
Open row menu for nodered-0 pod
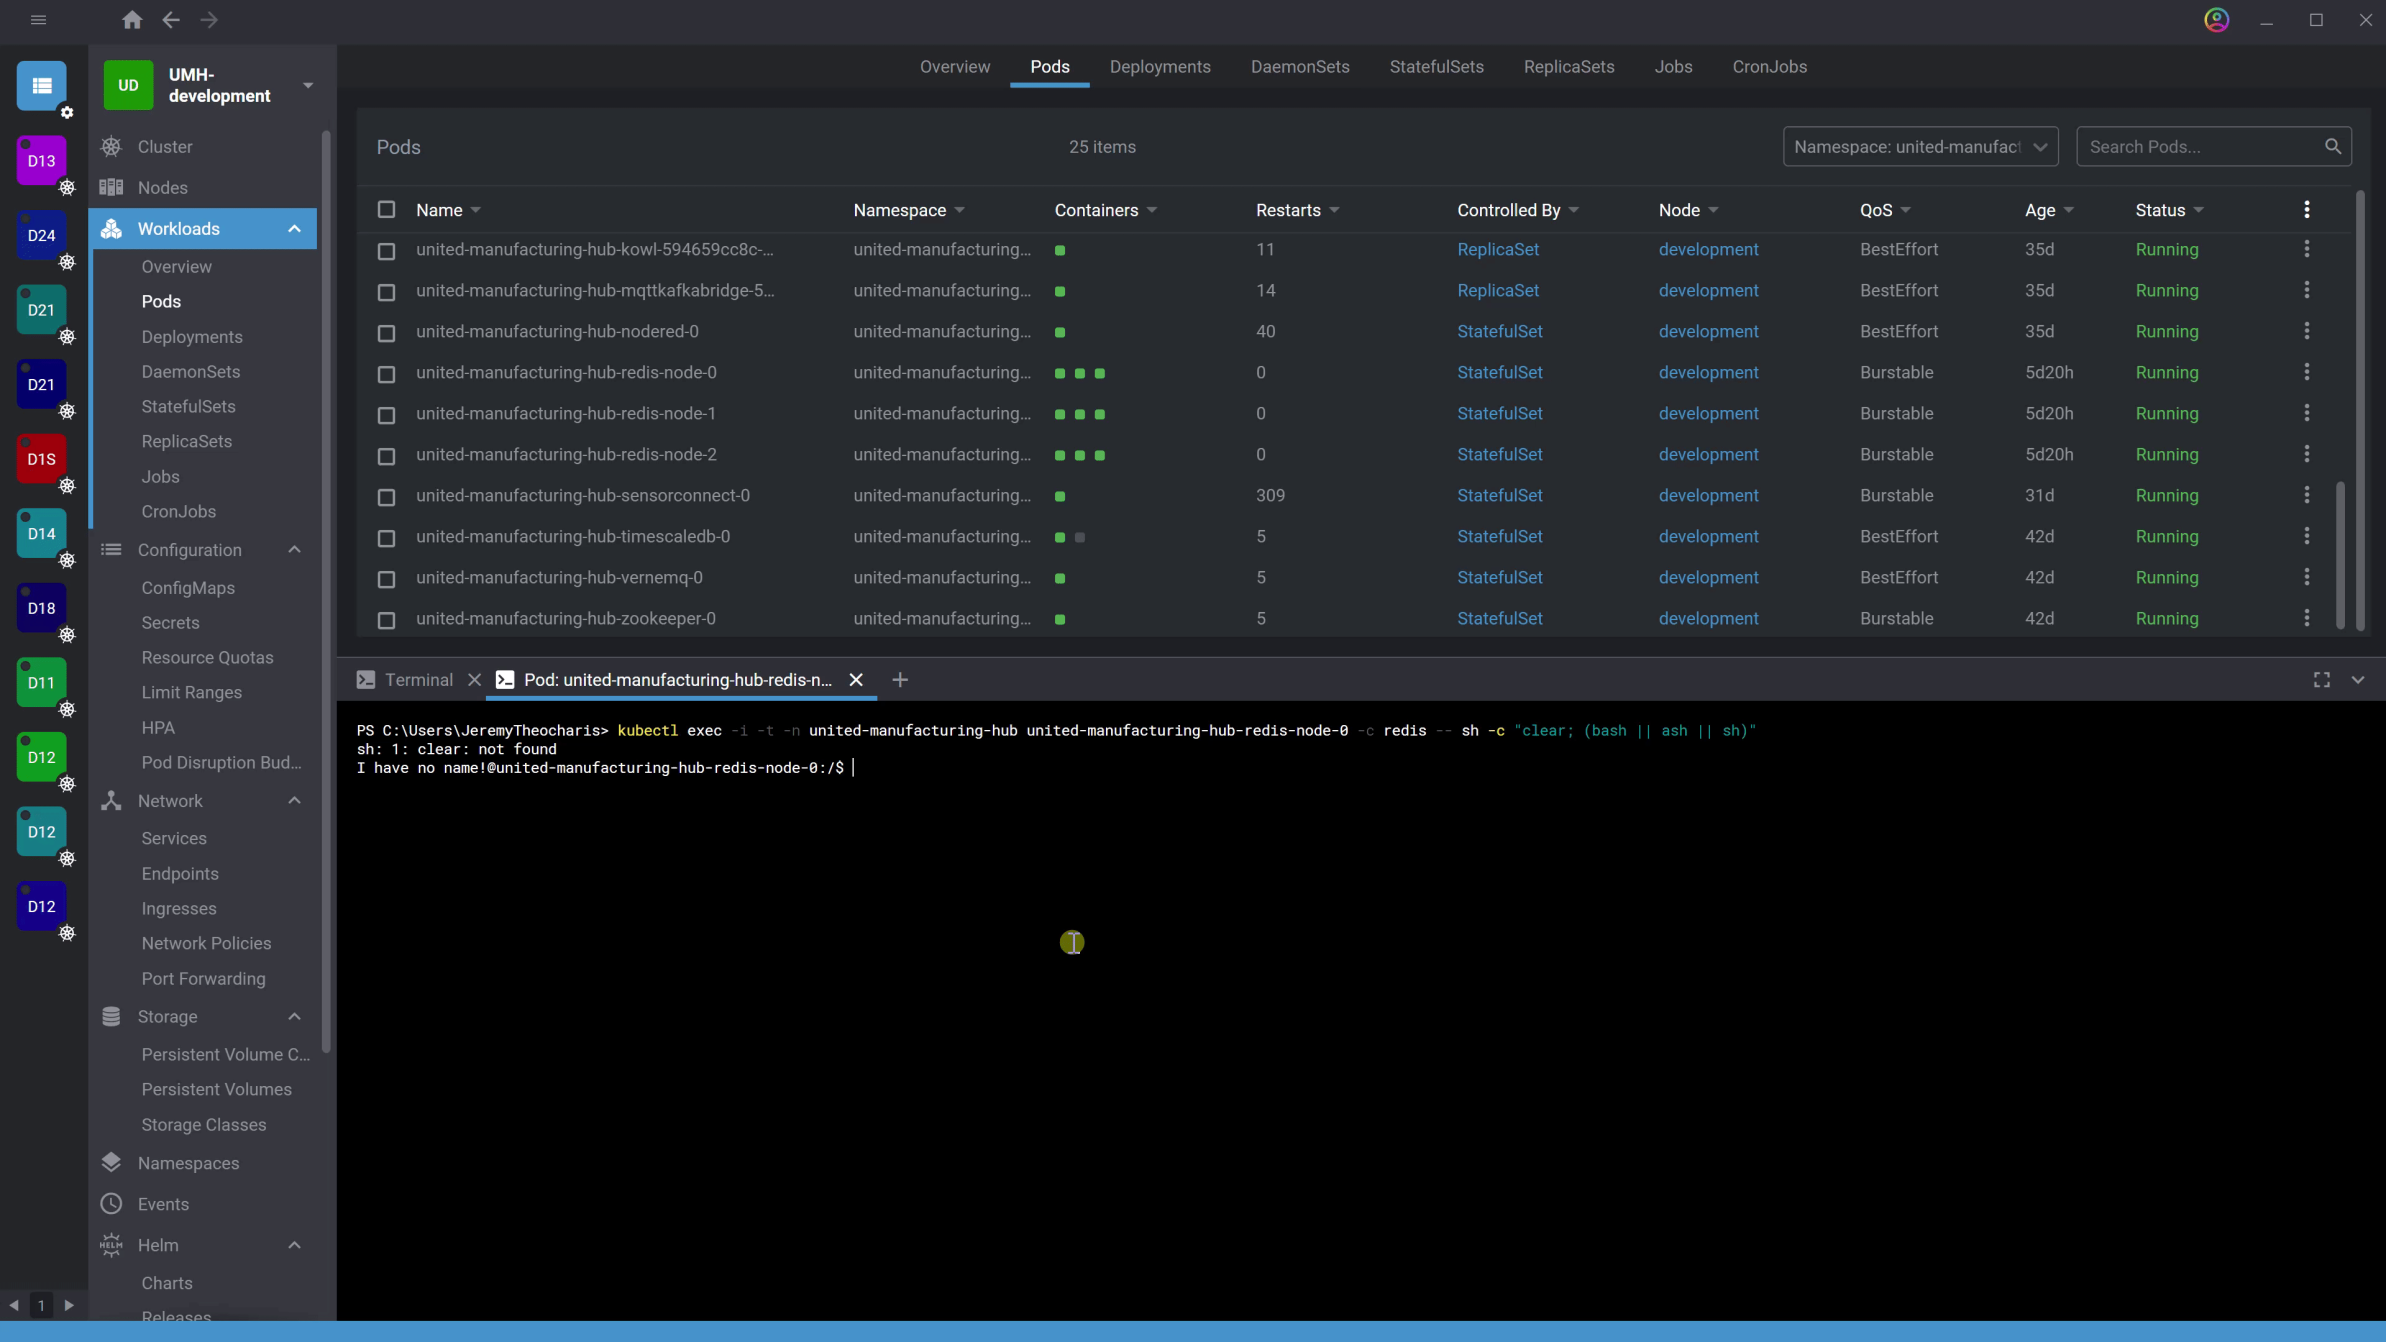(x=2306, y=331)
